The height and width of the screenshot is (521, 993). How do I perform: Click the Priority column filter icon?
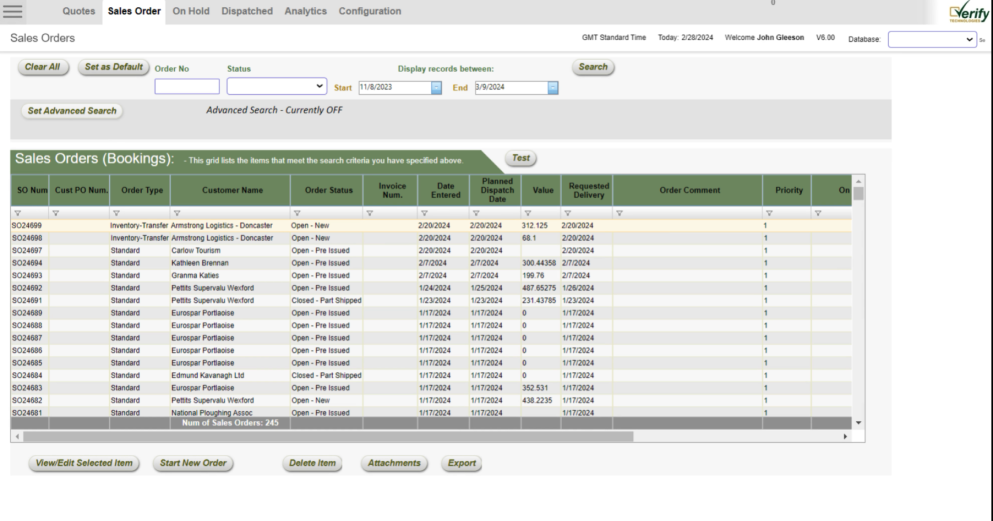768,213
